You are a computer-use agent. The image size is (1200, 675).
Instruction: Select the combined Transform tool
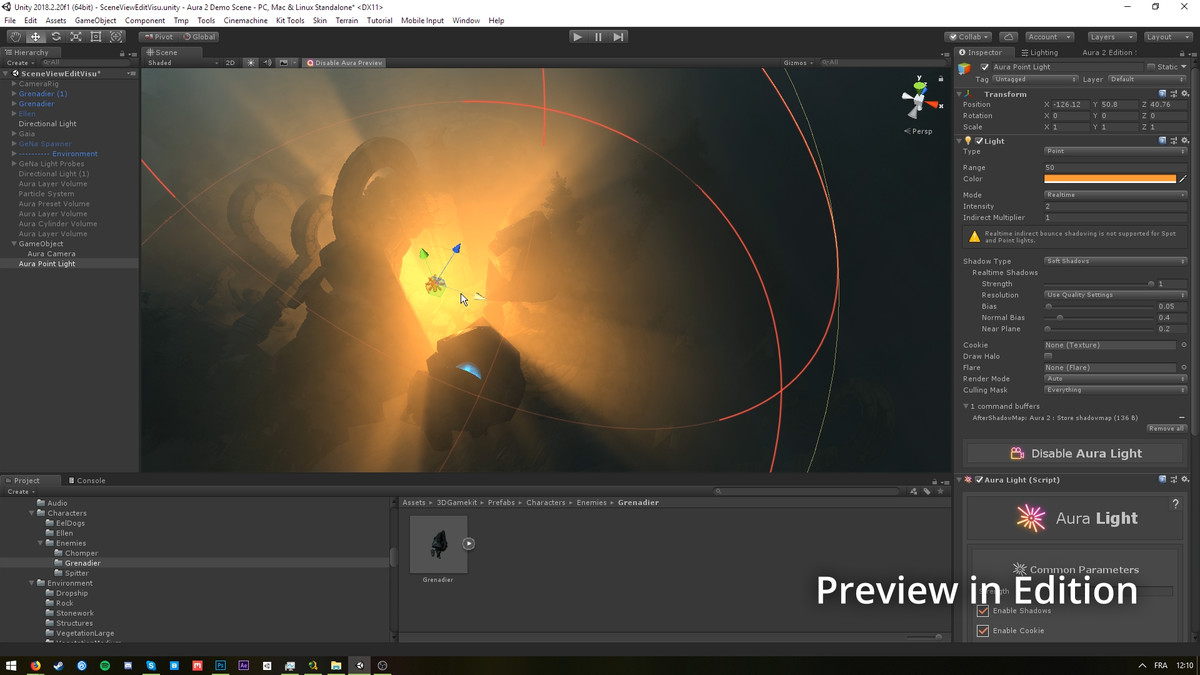coord(116,36)
